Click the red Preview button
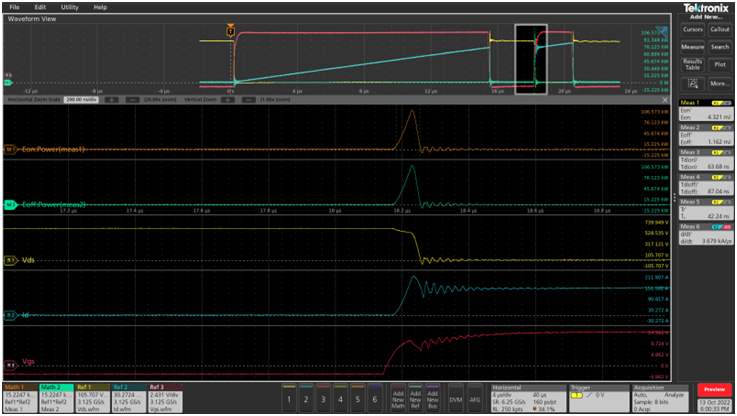The height and width of the screenshot is (416, 737). (x=715, y=390)
